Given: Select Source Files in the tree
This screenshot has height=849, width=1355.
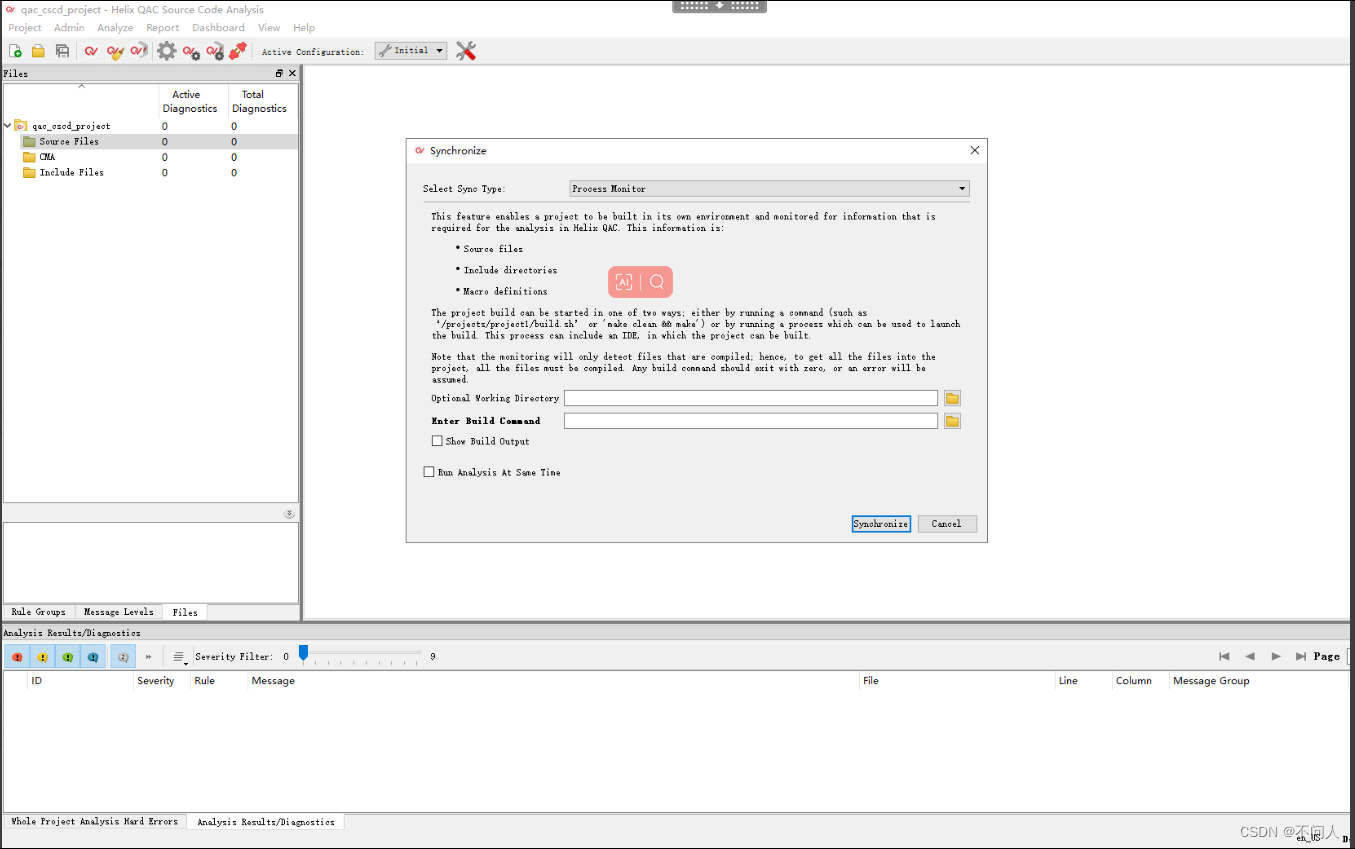Looking at the screenshot, I should tap(69, 142).
